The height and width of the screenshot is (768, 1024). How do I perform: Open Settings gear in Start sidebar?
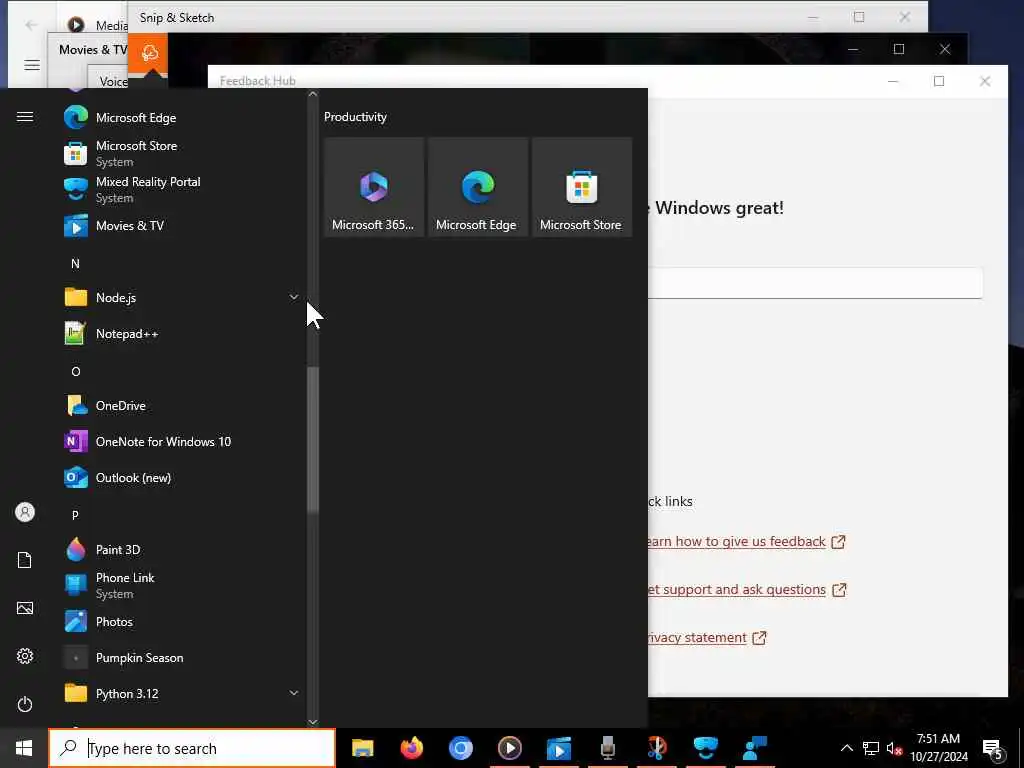(25, 656)
